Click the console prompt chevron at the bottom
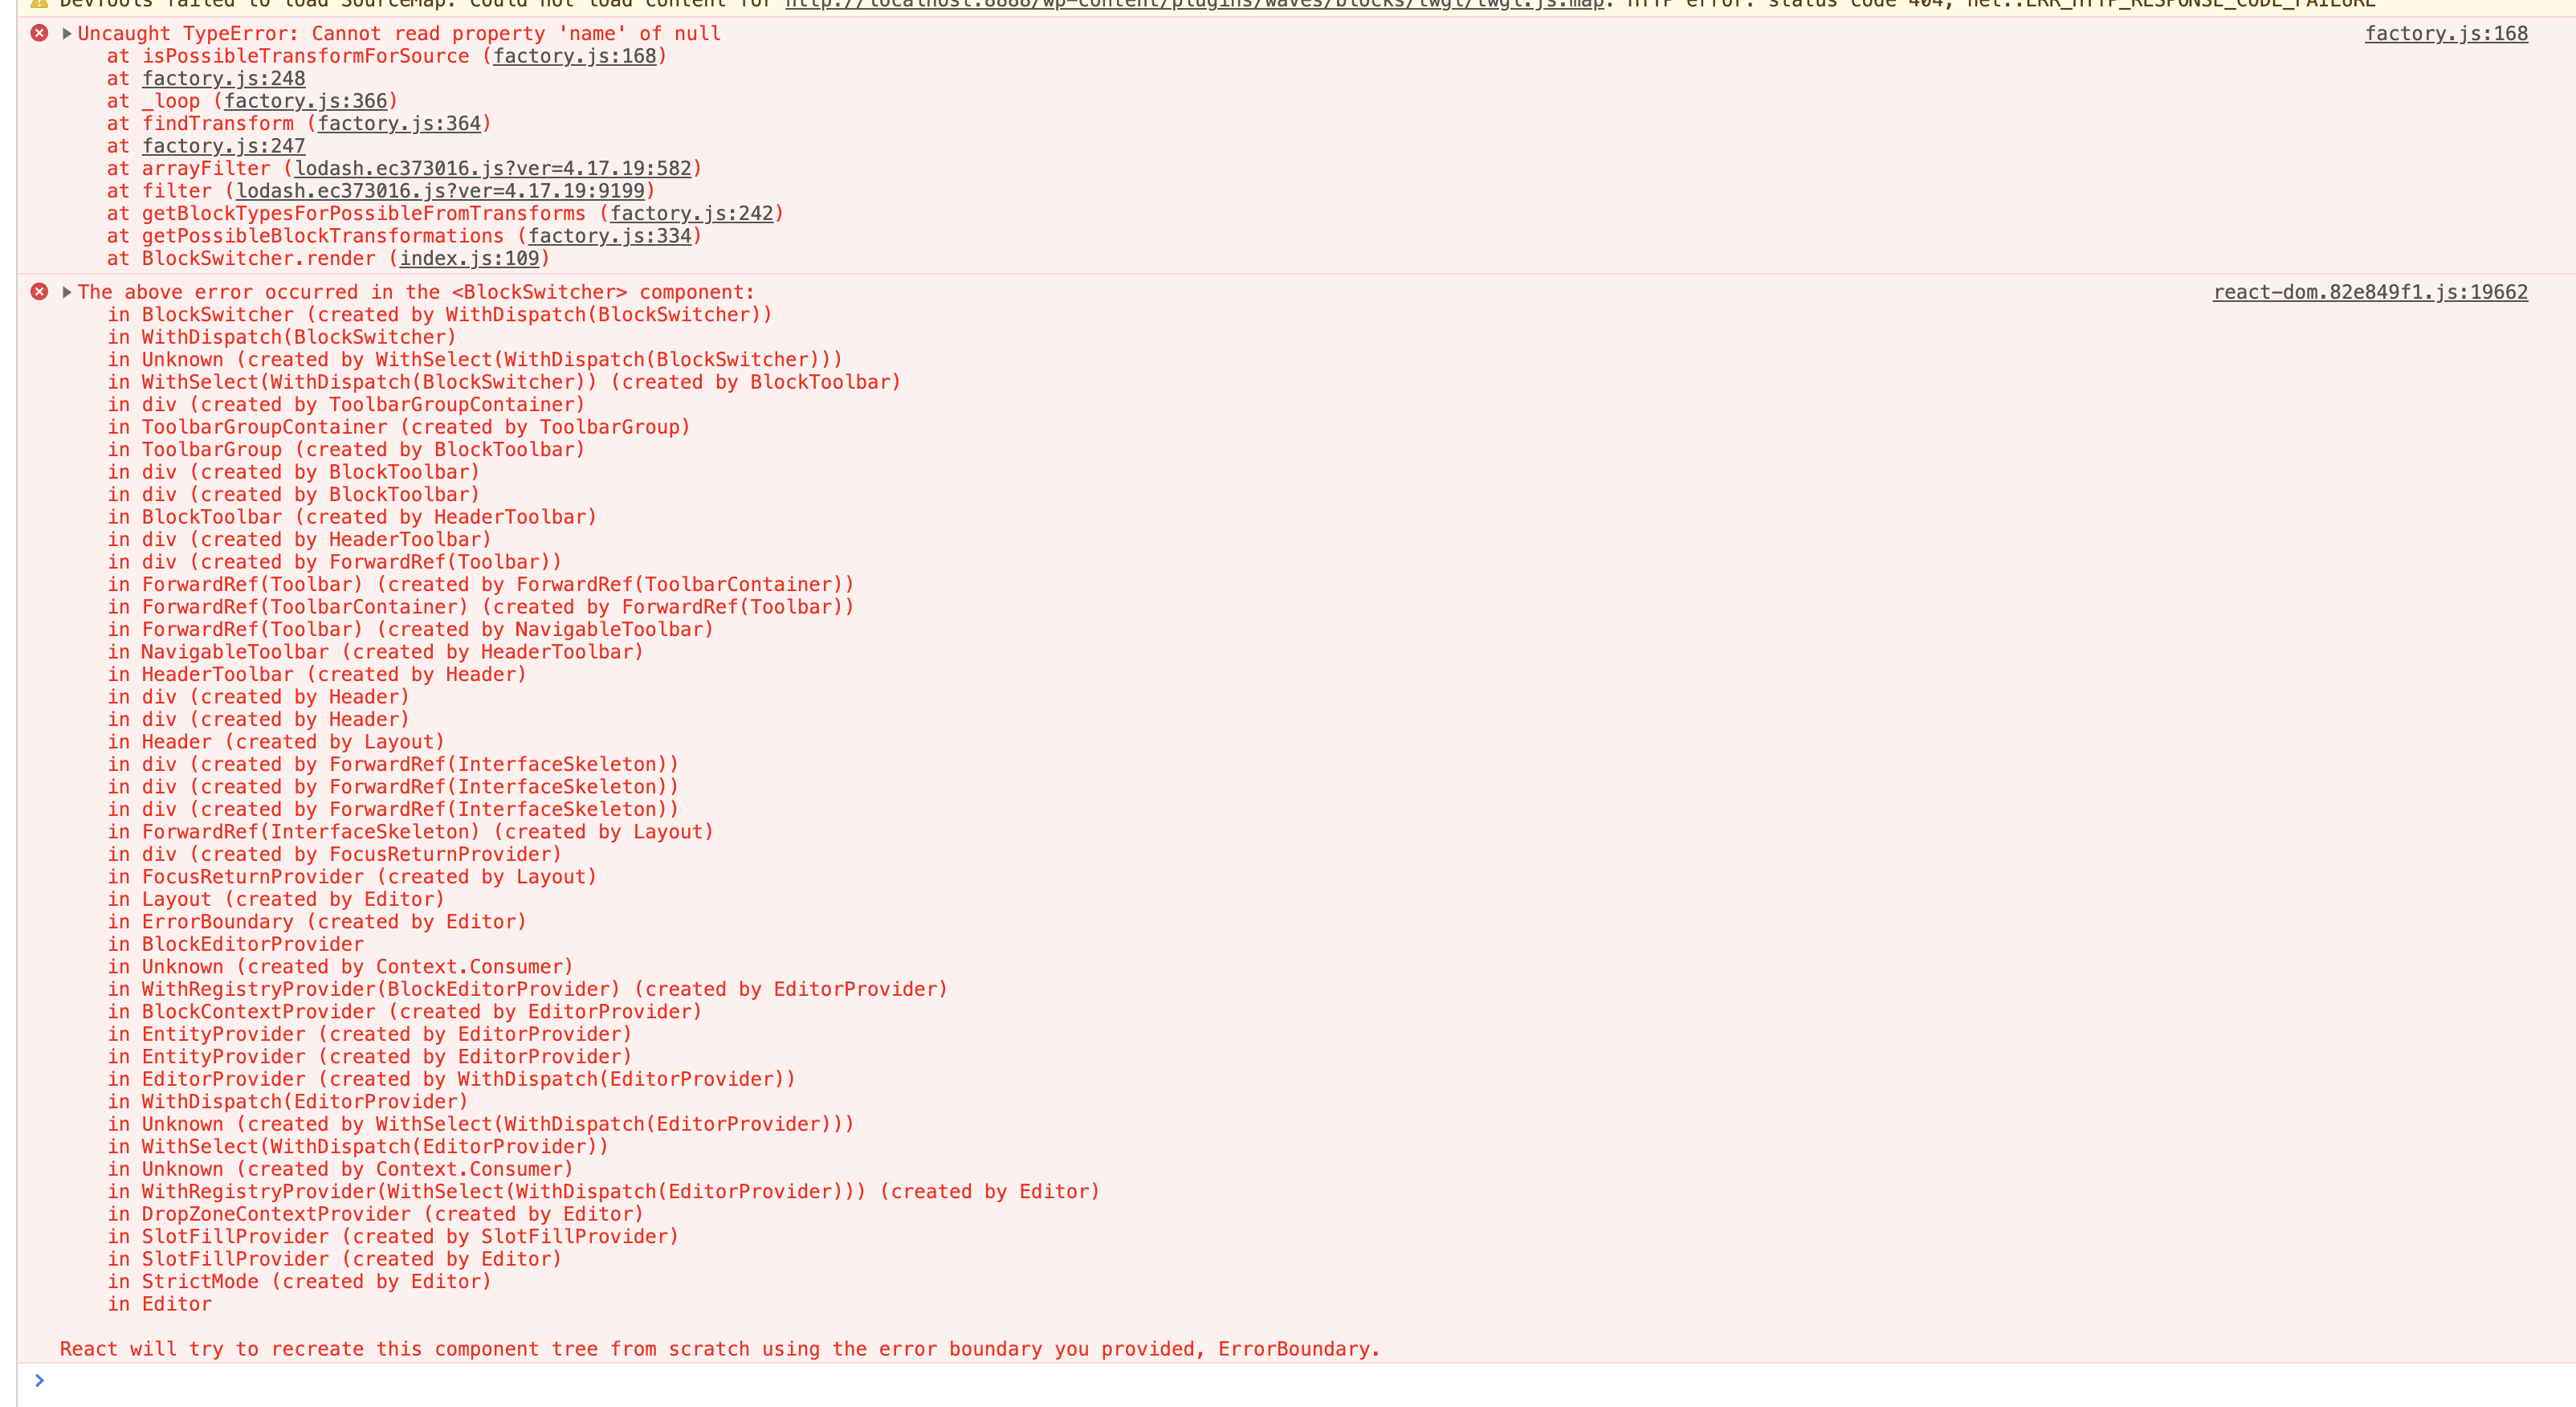This screenshot has width=2576, height=1407. [x=40, y=1381]
